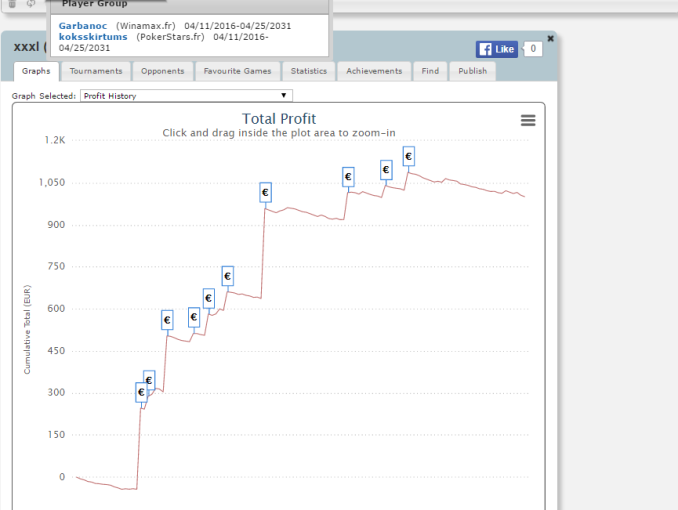Click the Publish tab

tap(472, 71)
